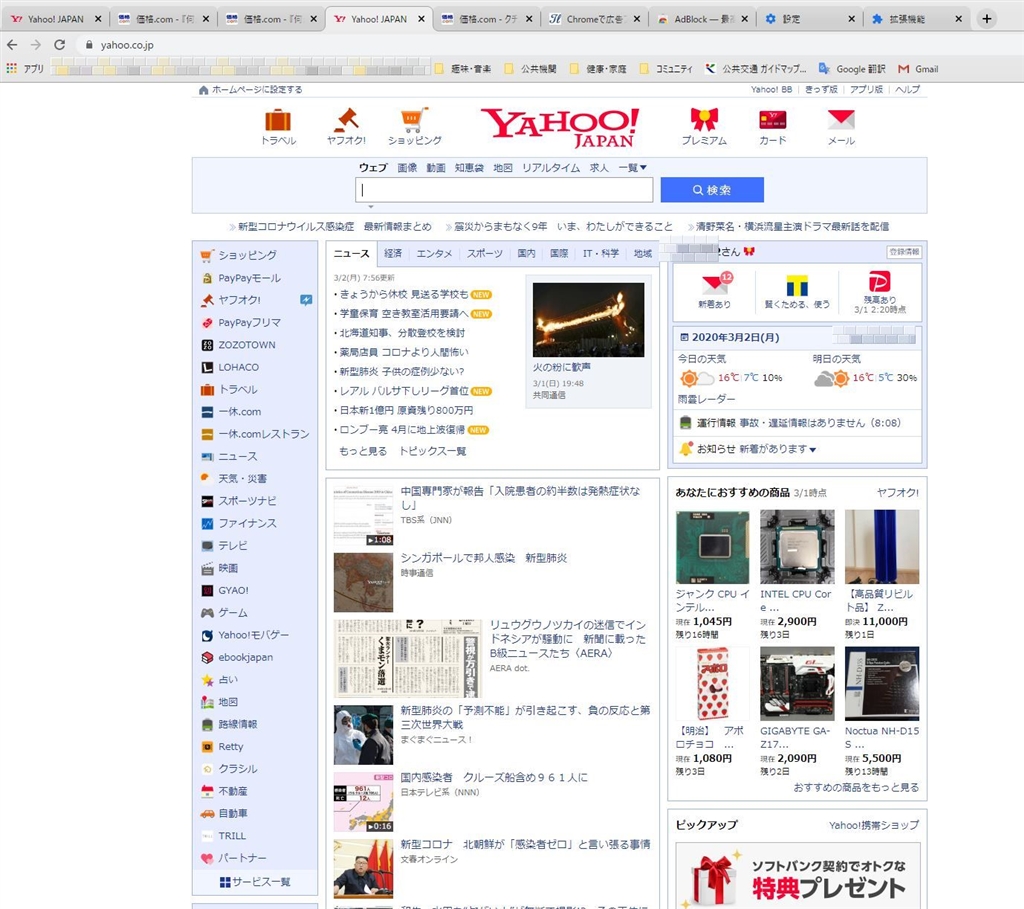Select the リアルタイム search type

pos(551,168)
